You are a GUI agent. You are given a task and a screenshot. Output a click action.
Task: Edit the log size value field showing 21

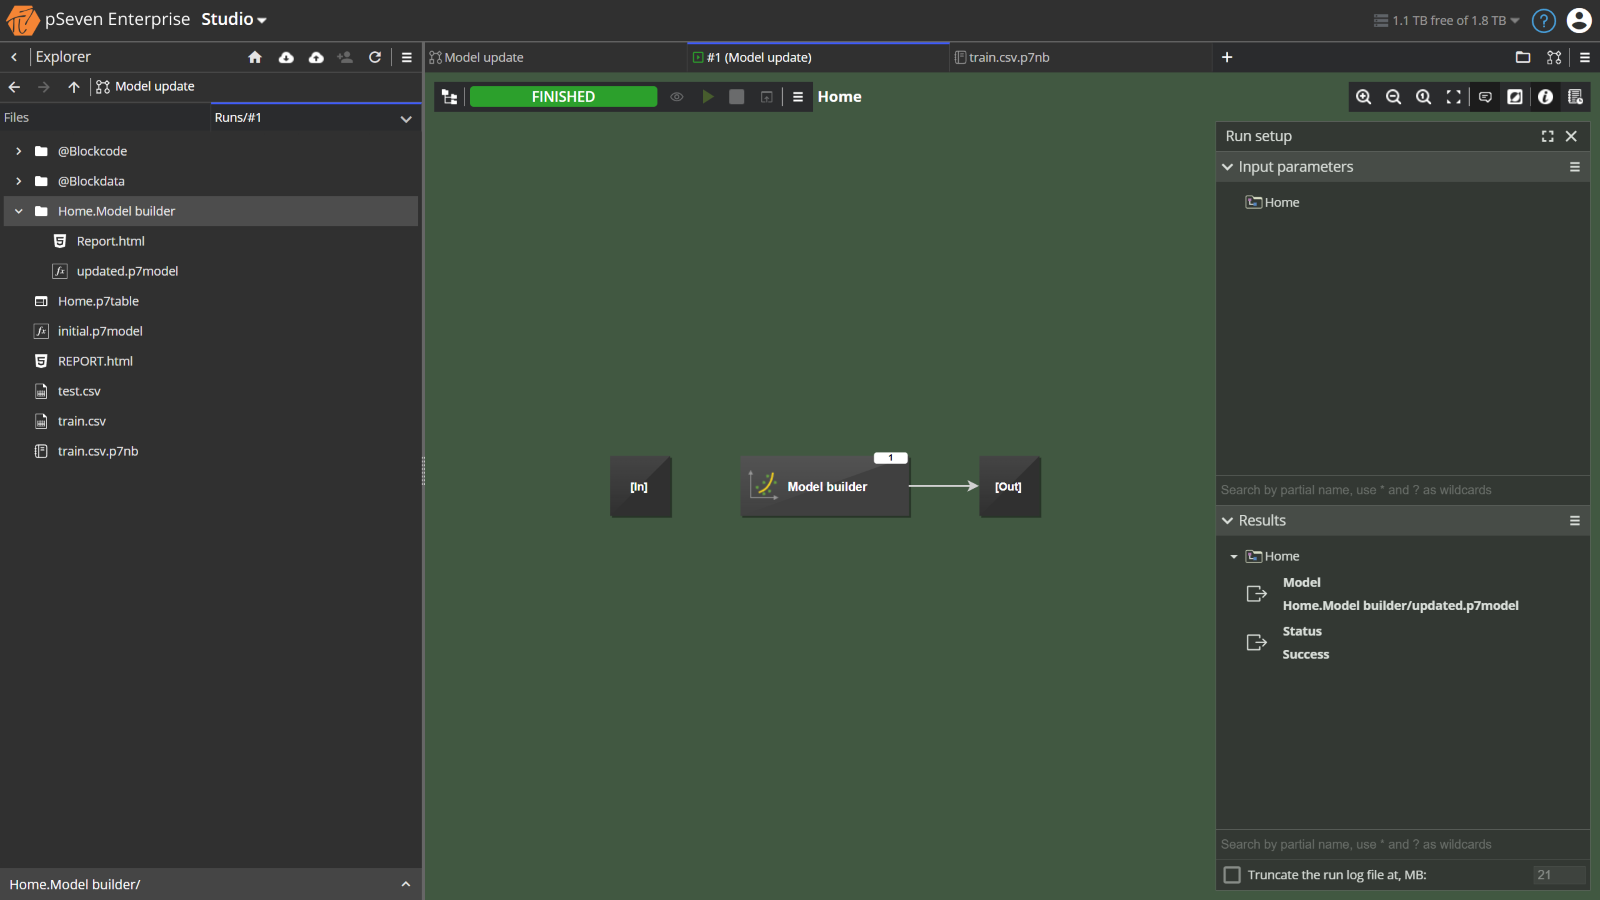click(1558, 874)
